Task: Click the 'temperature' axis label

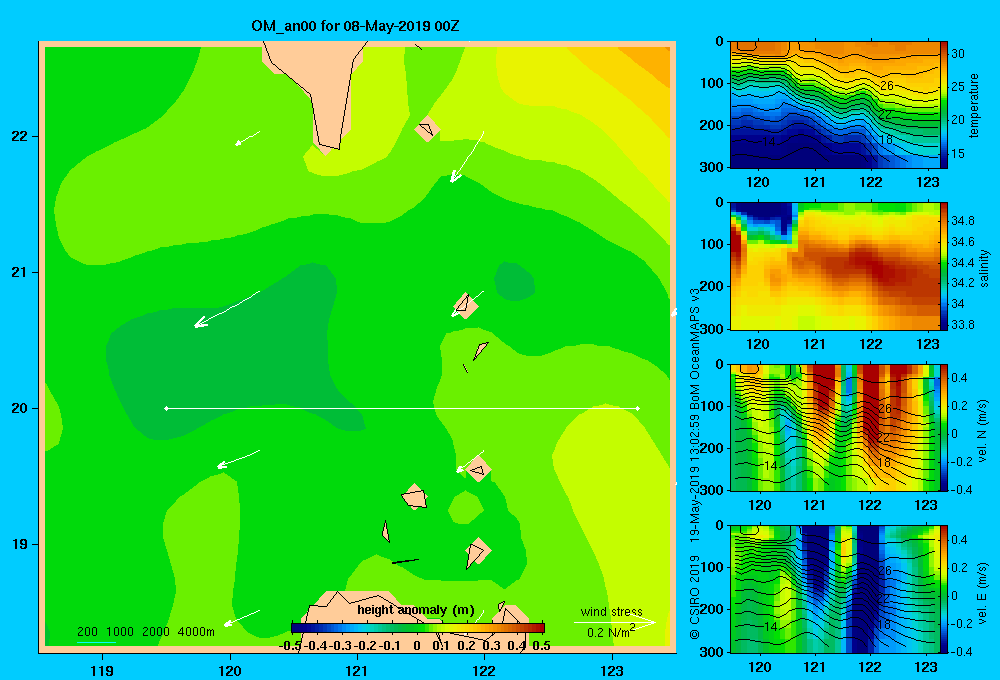Action: 974,105
